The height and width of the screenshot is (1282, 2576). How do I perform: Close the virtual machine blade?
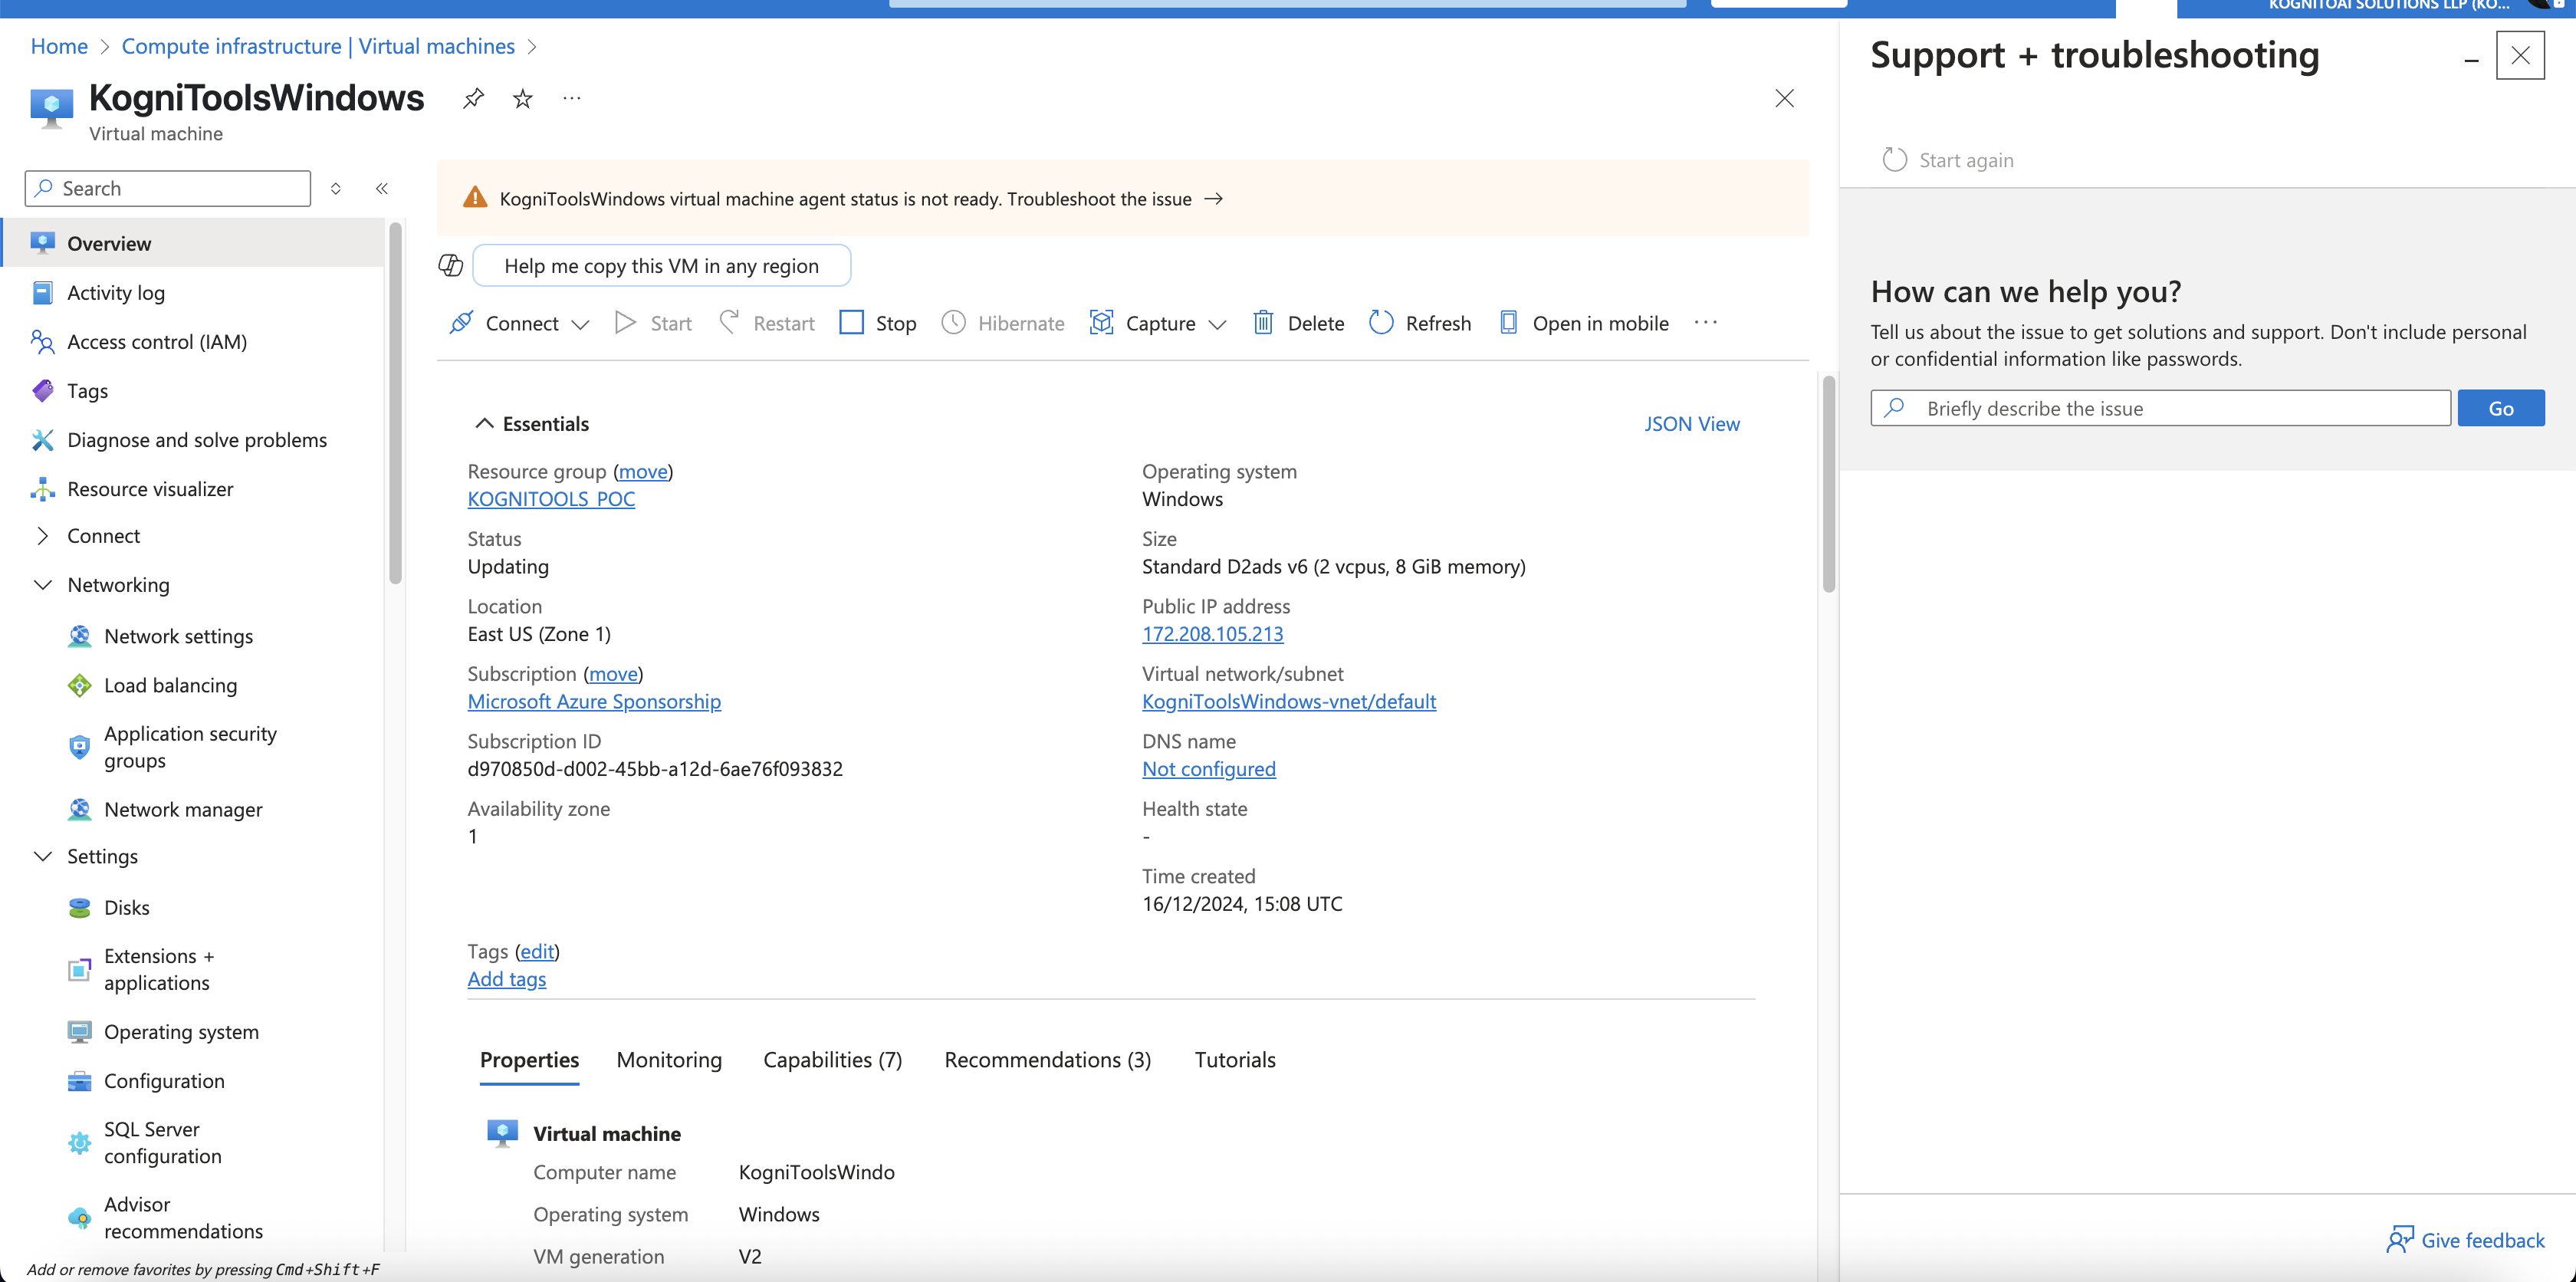point(1784,98)
